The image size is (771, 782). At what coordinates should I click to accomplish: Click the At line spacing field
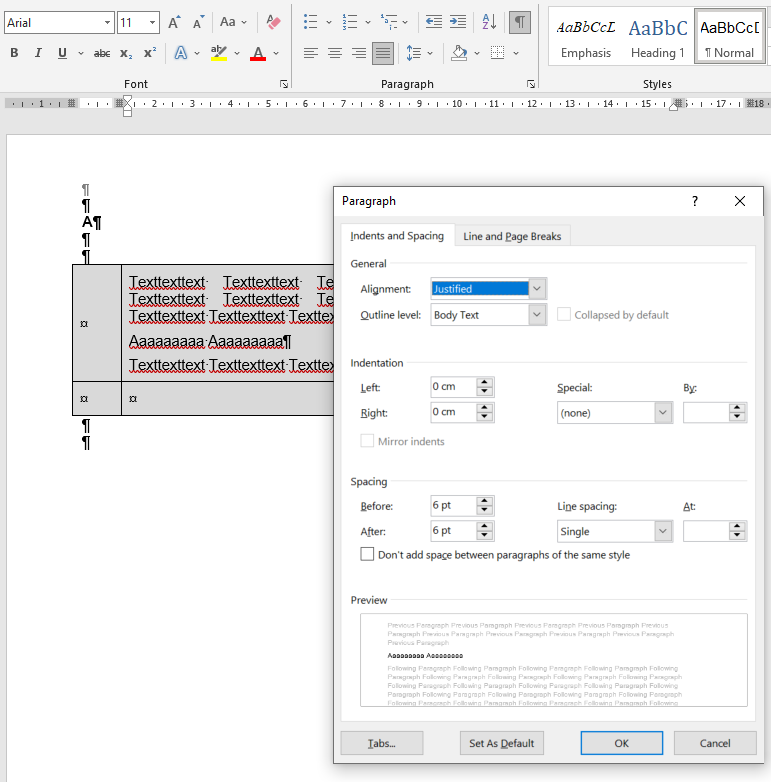coord(705,531)
